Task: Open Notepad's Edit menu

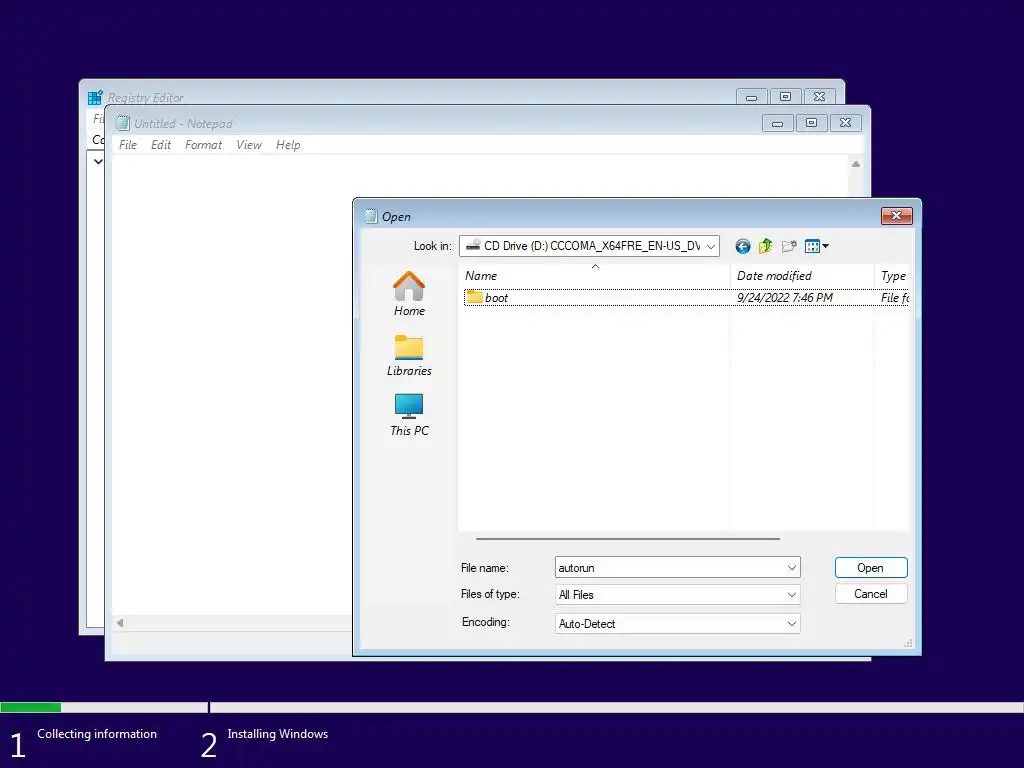Action: click(161, 145)
